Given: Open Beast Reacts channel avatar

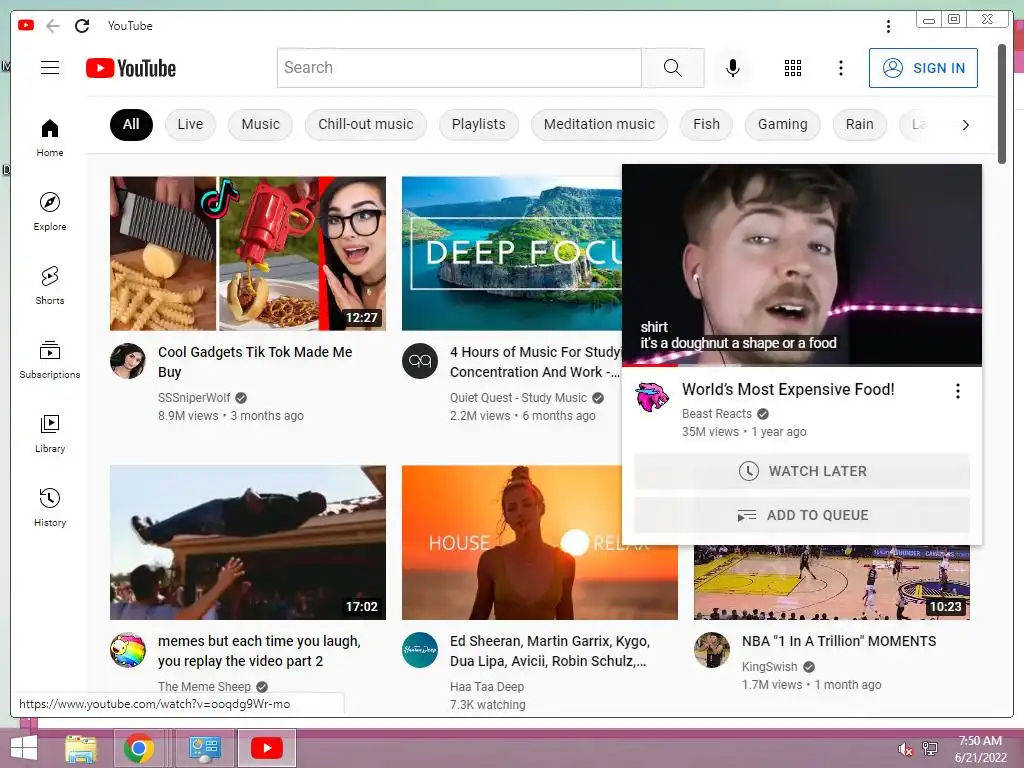Looking at the screenshot, I should (x=652, y=396).
